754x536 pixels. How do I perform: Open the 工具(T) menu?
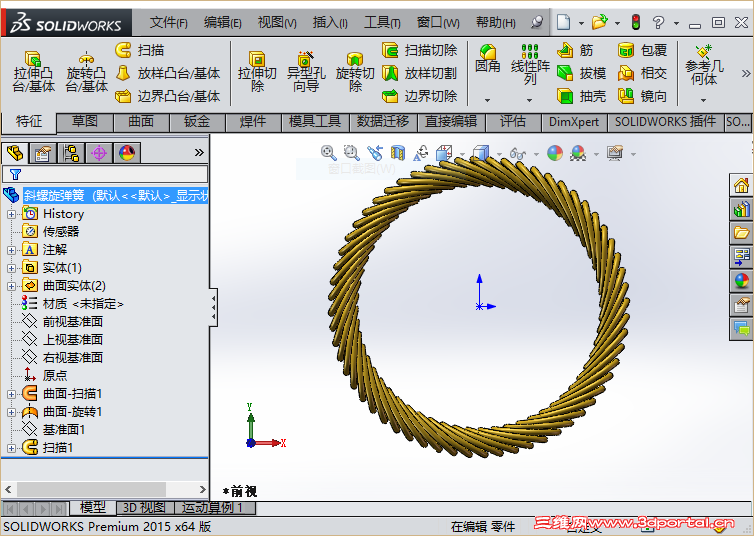[382, 22]
